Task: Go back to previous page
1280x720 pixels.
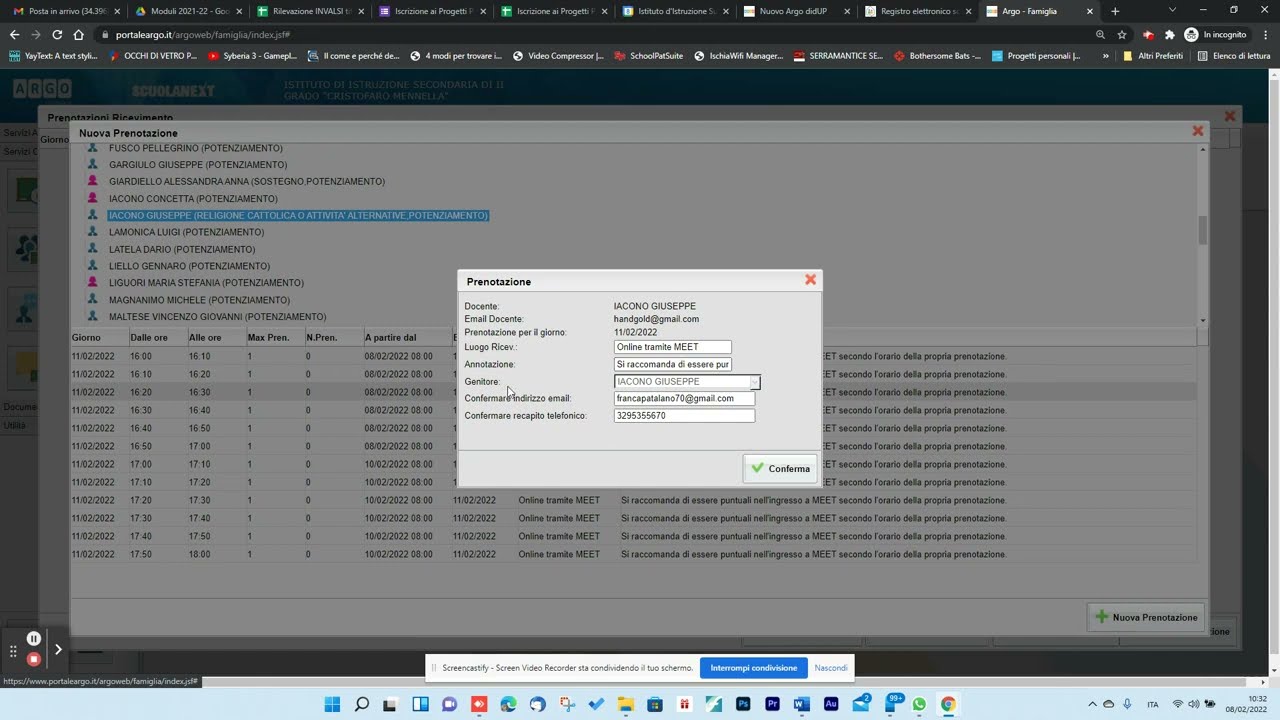Action: click(x=14, y=34)
